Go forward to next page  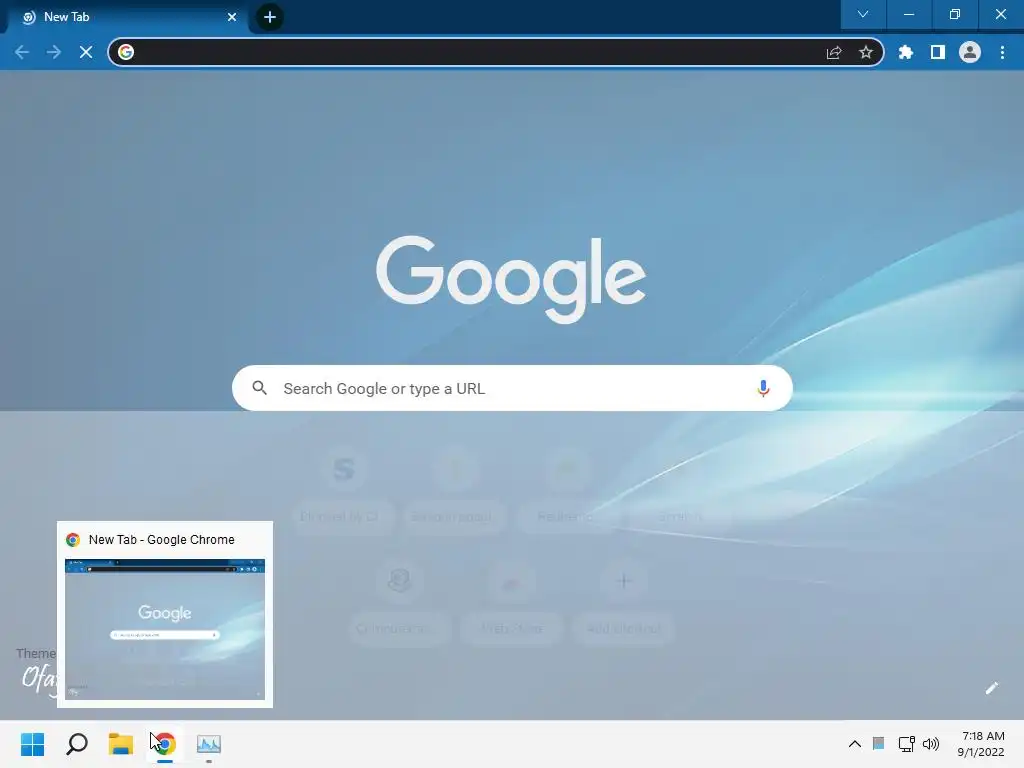point(54,52)
